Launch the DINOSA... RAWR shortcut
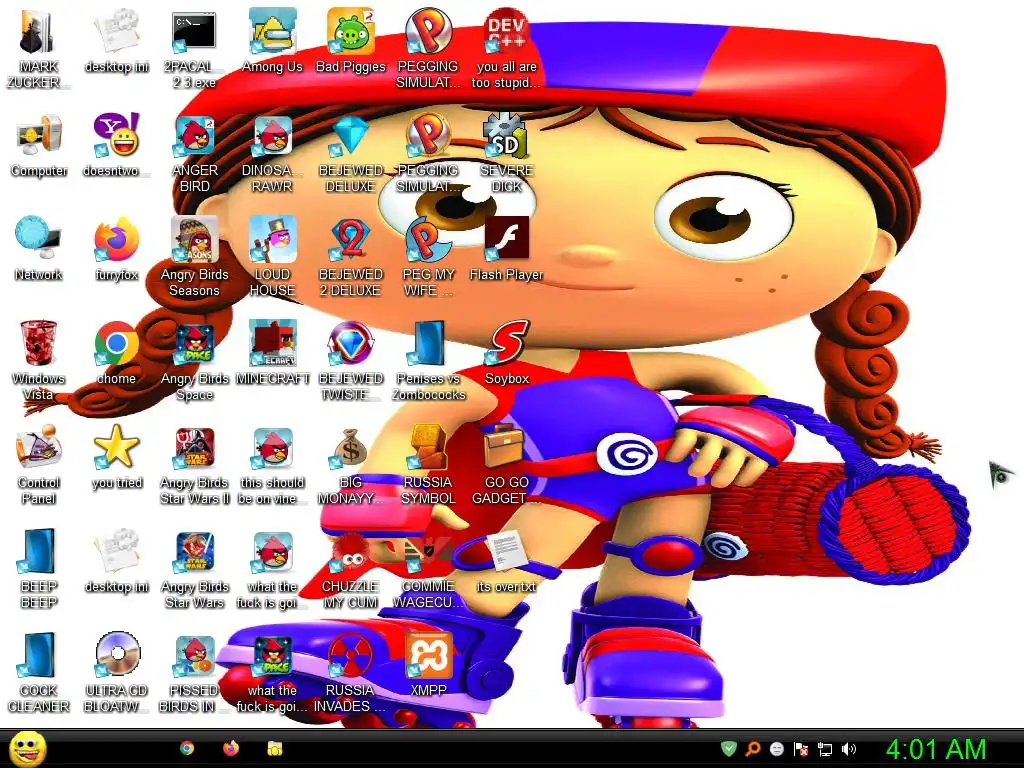The width and height of the screenshot is (1024, 768). coord(272,153)
